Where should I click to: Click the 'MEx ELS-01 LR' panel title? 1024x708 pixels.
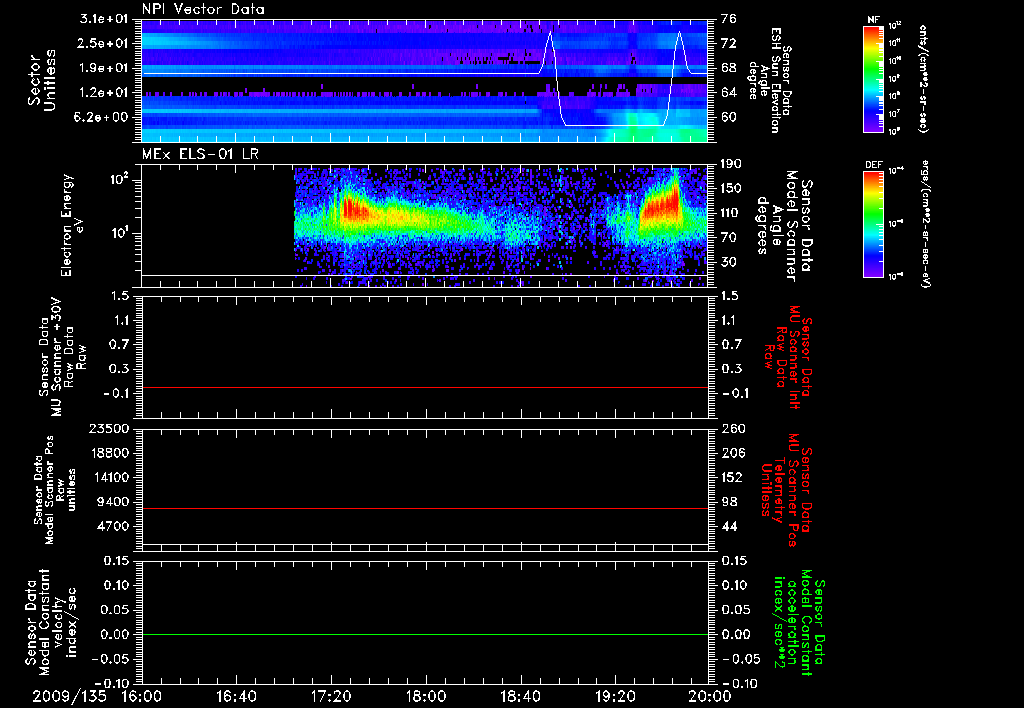click(199, 155)
